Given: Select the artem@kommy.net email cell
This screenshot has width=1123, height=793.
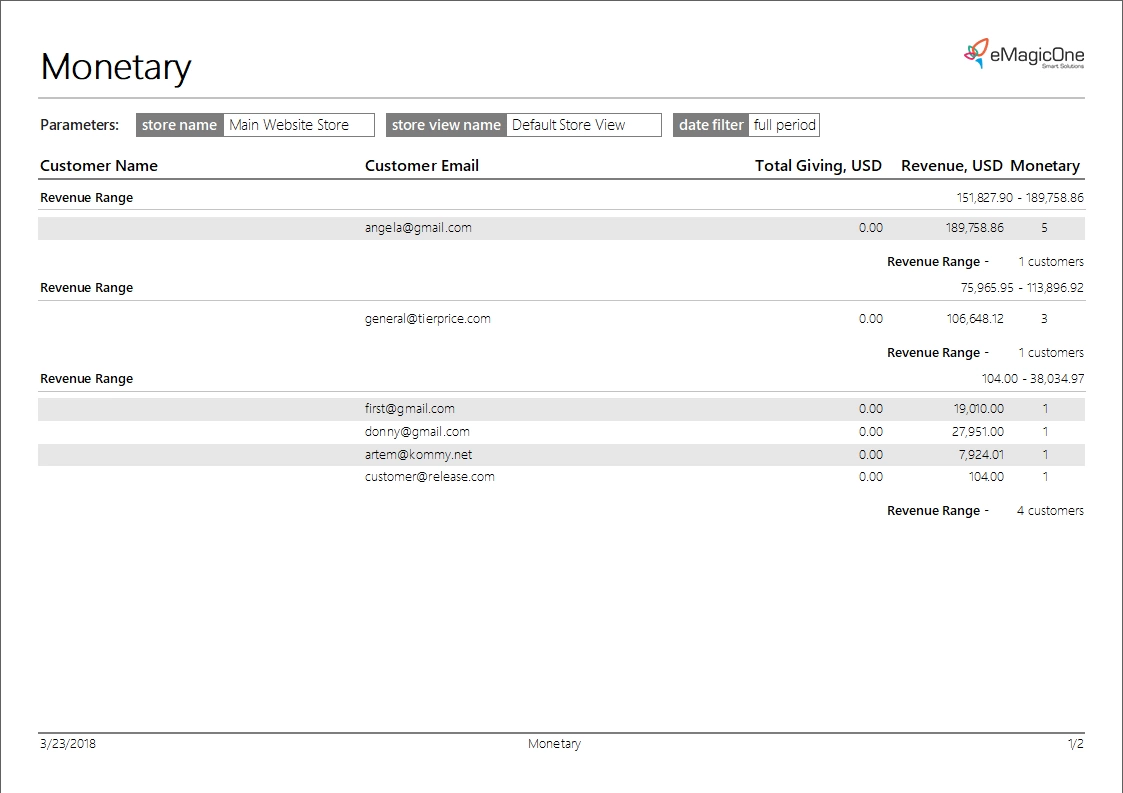Looking at the screenshot, I should (418, 454).
